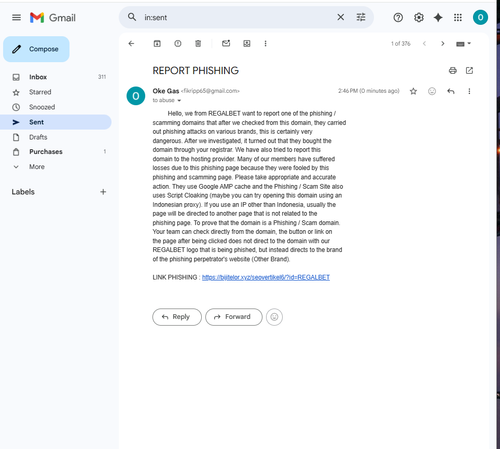Click the Labels heading
Screen dimensions: 500x449
coord(23,192)
